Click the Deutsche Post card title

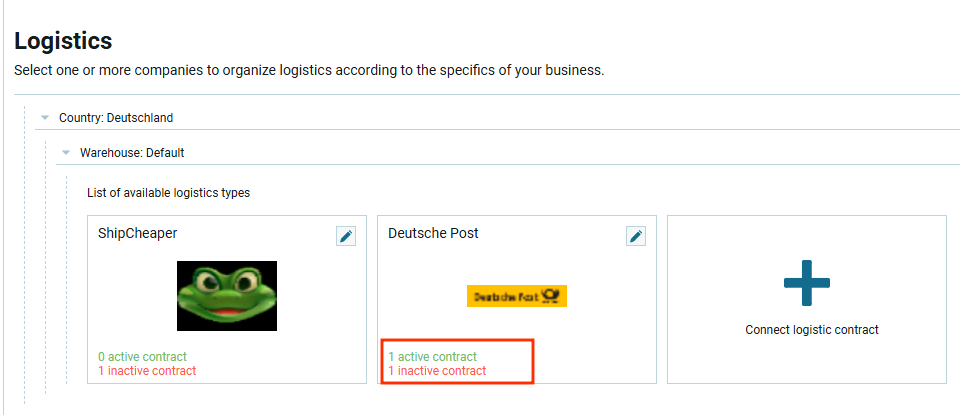(x=433, y=233)
